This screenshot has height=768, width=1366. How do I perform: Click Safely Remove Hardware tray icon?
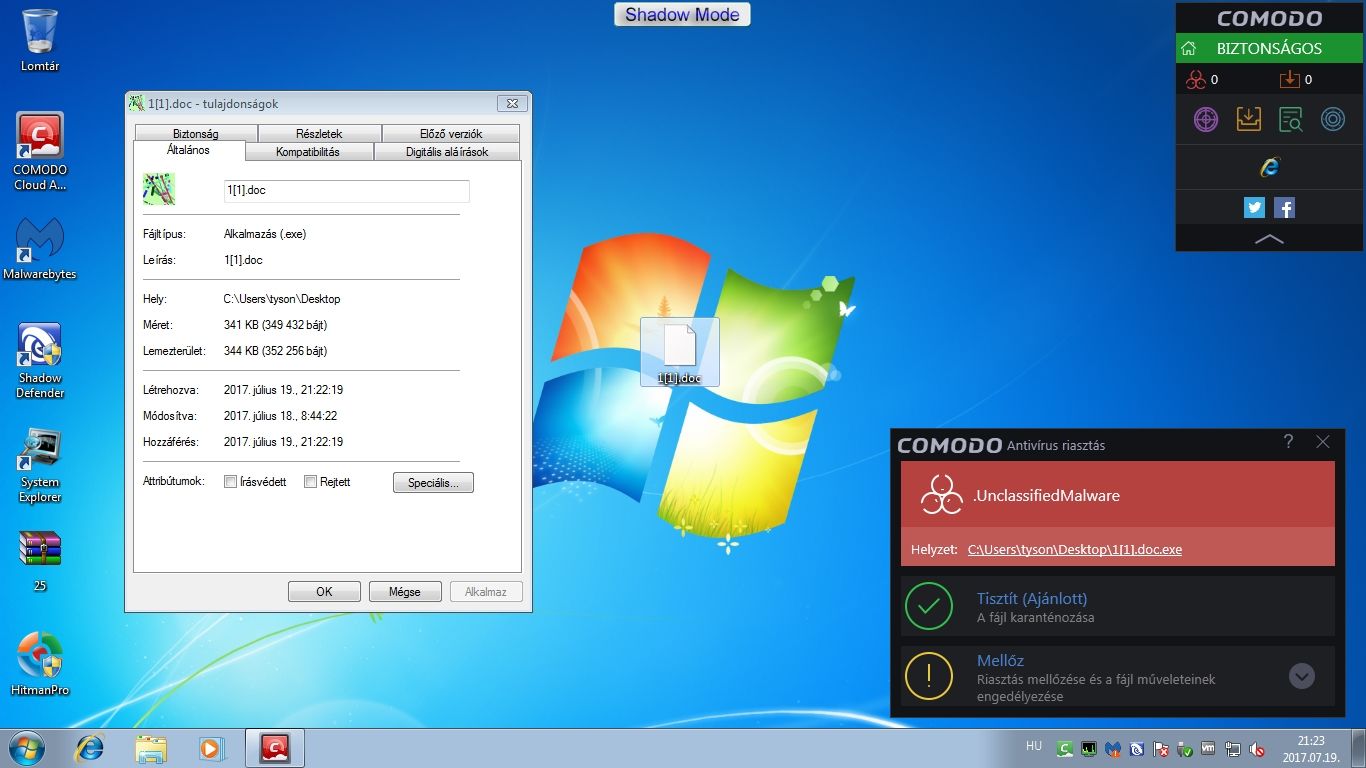coord(1185,749)
